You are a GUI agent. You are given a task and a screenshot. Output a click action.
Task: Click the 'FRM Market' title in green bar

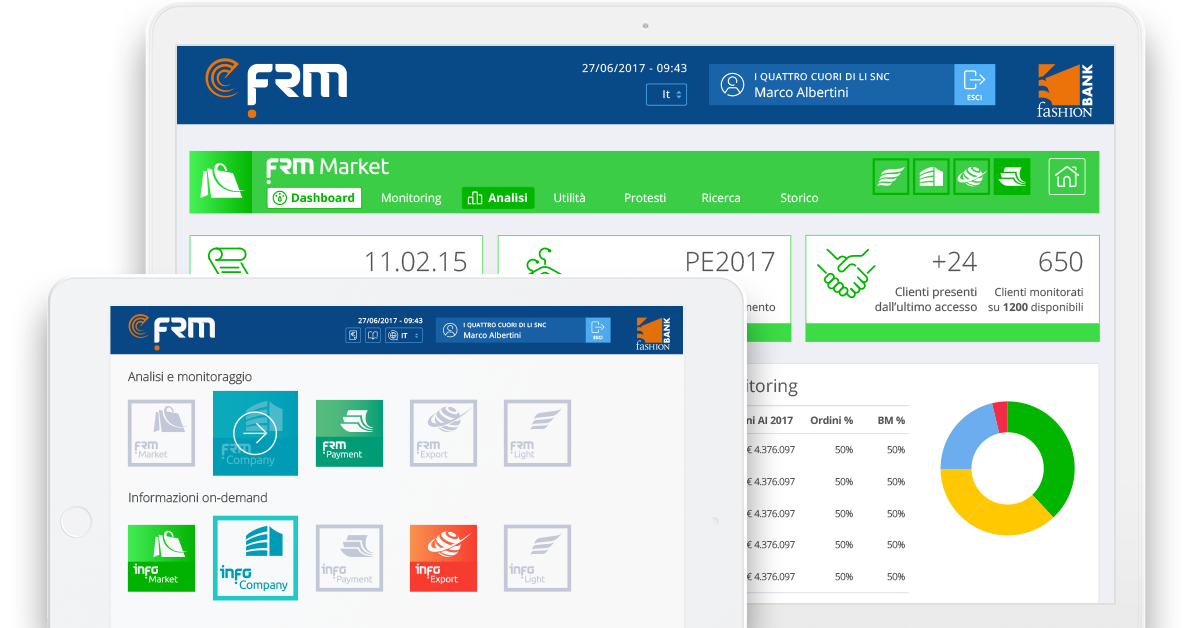(327, 168)
